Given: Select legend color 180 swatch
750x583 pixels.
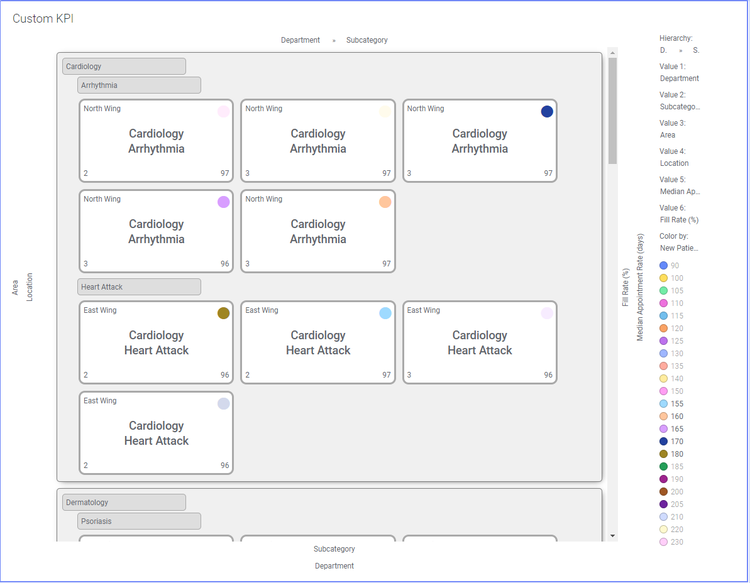Looking at the screenshot, I should click(x=663, y=454).
